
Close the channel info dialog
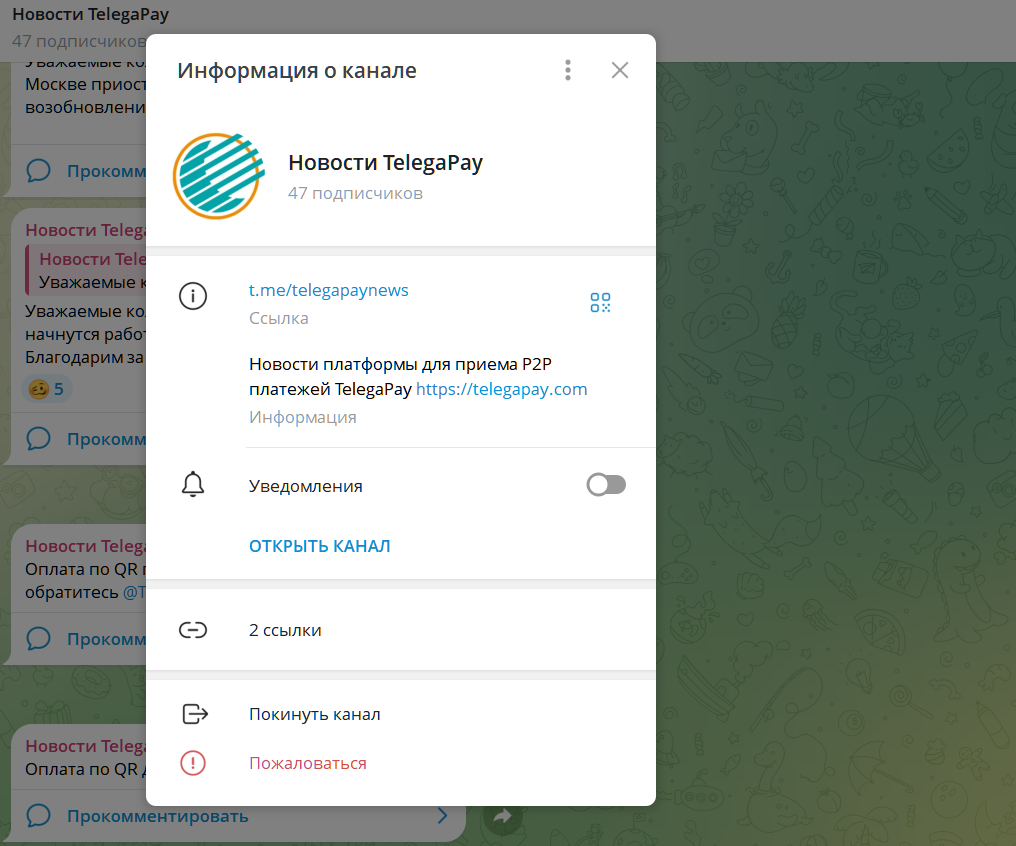620,70
